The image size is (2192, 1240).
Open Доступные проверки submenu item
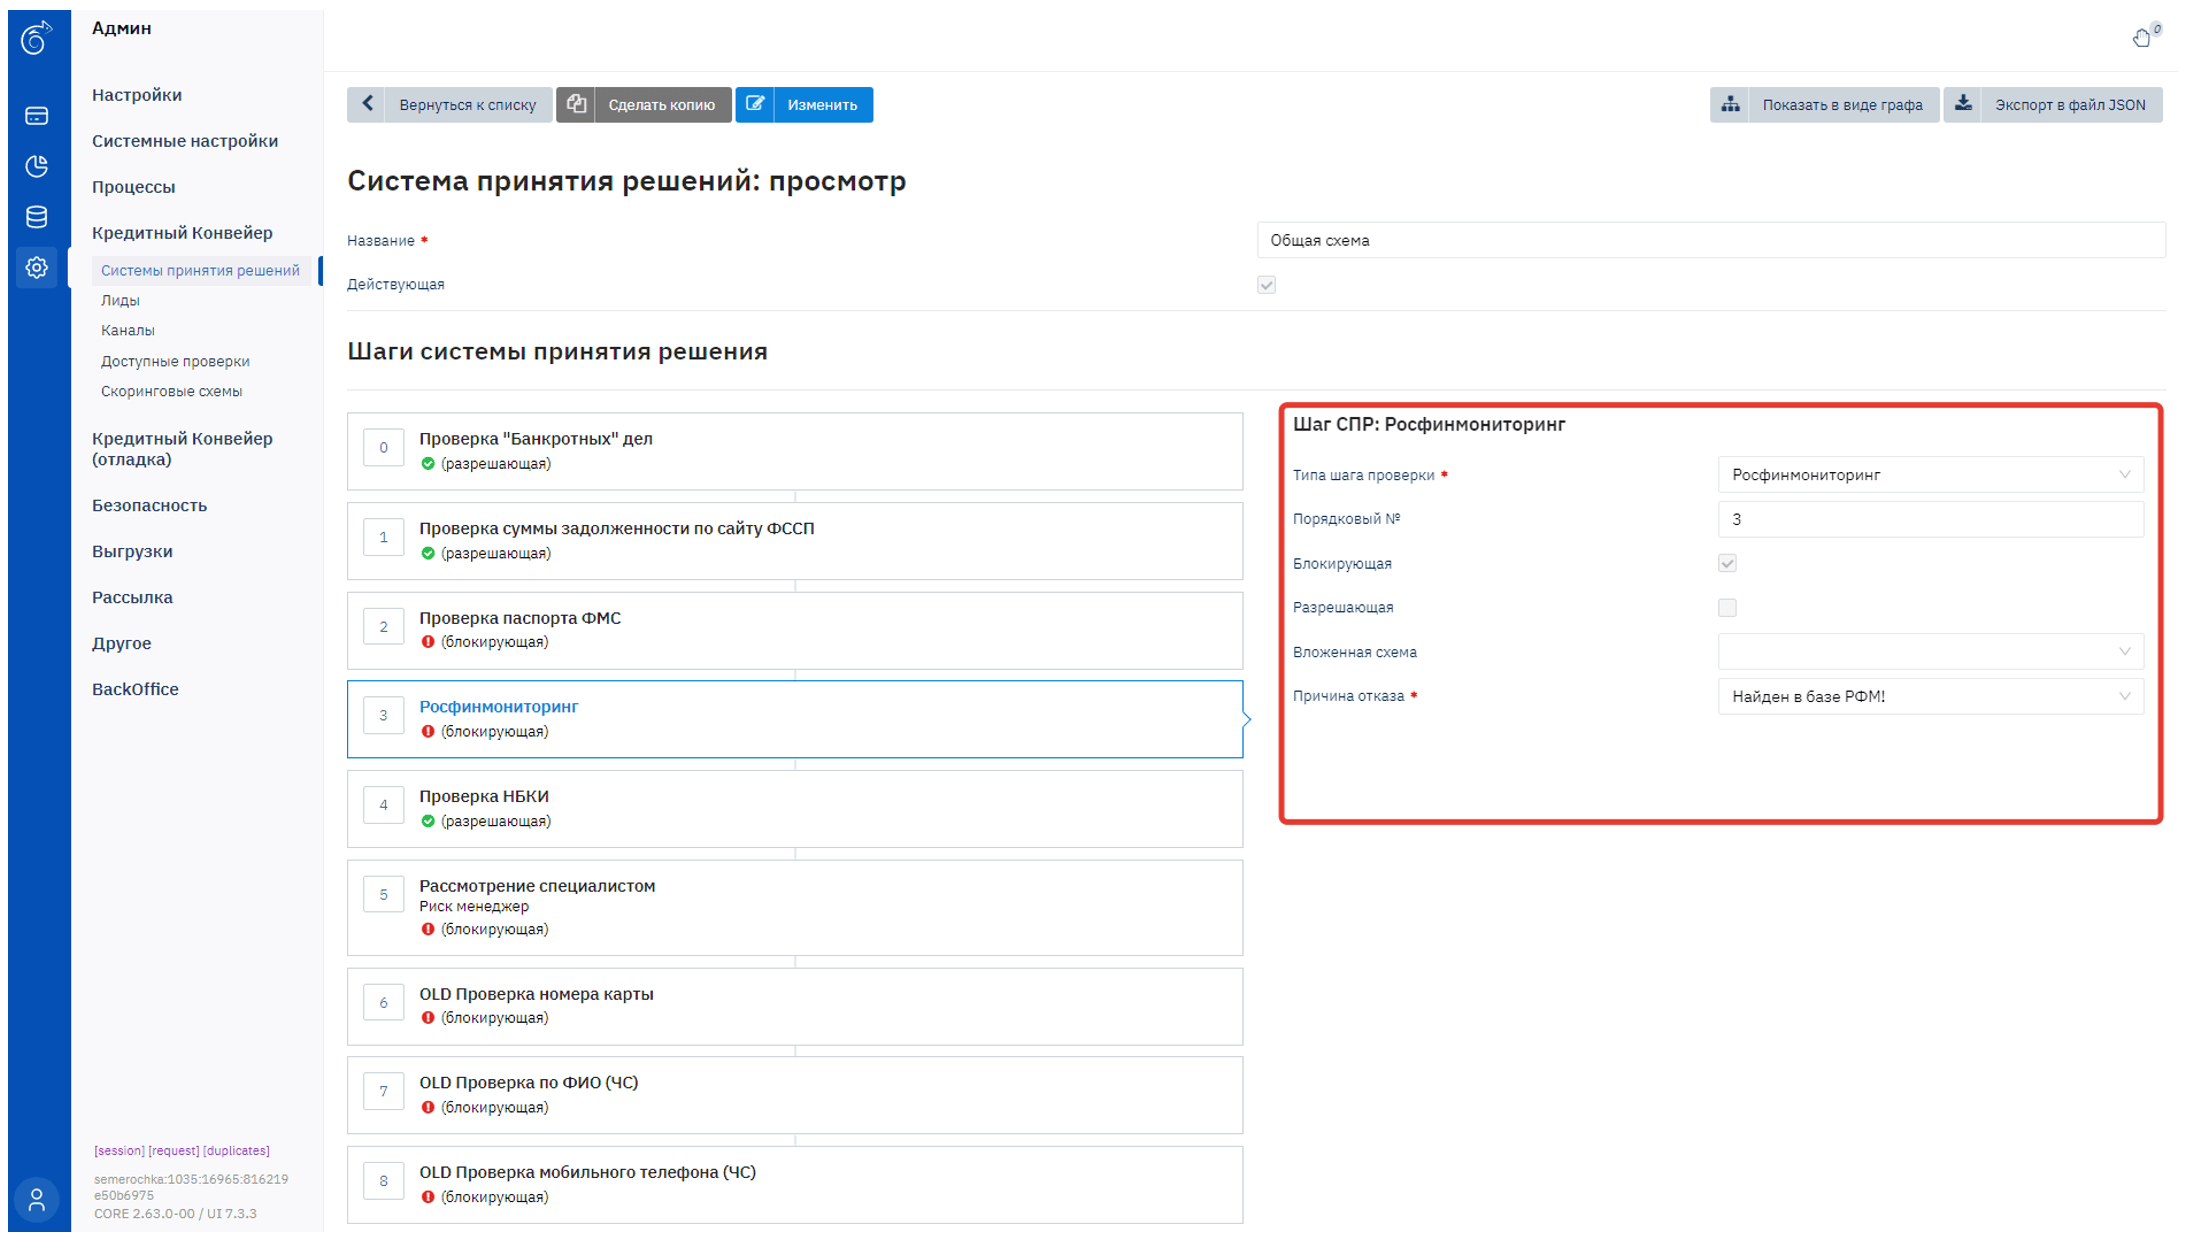175,361
